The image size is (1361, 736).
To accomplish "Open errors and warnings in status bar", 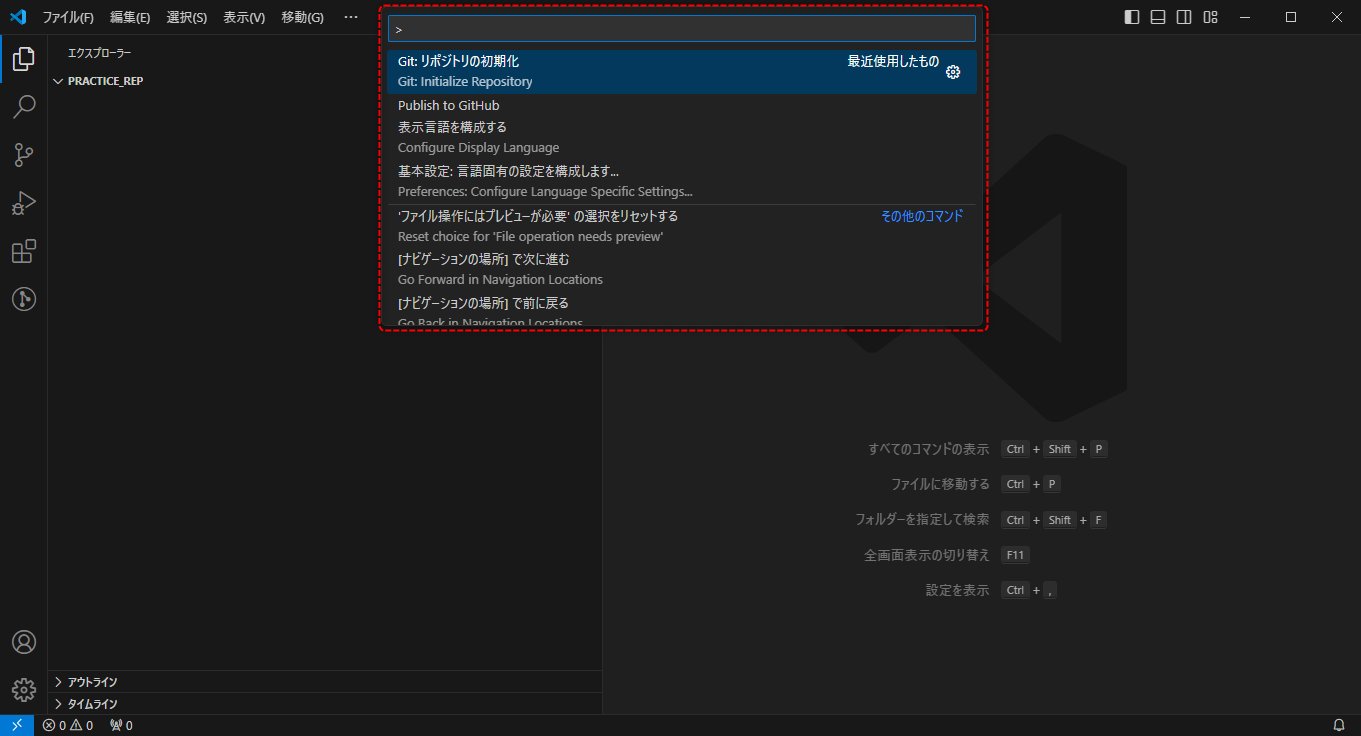I will point(68,725).
